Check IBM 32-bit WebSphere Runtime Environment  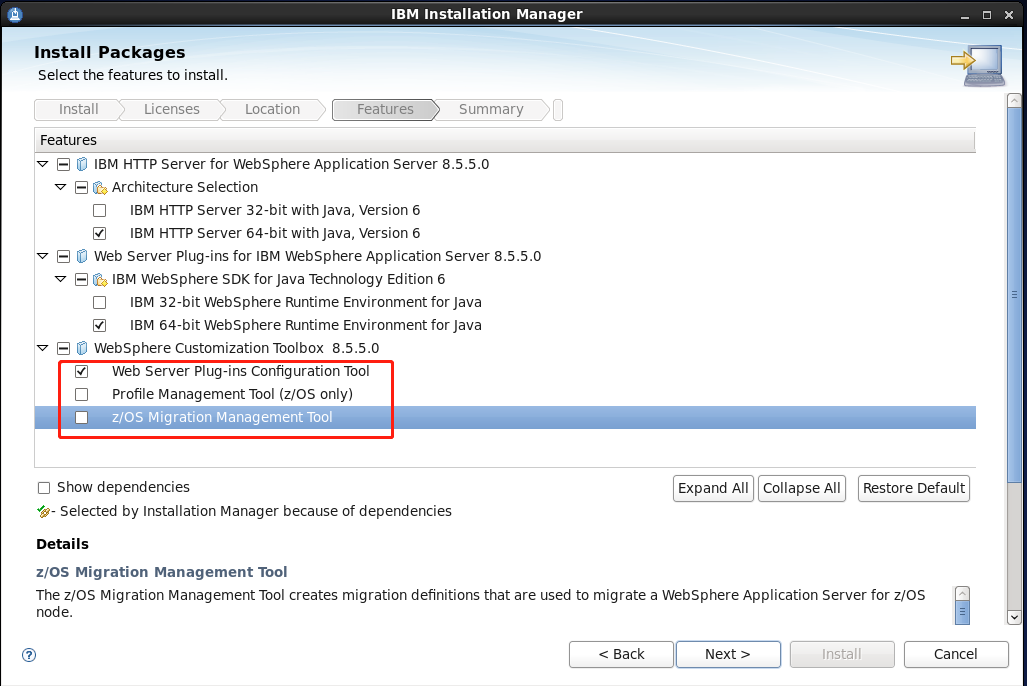[100, 302]
